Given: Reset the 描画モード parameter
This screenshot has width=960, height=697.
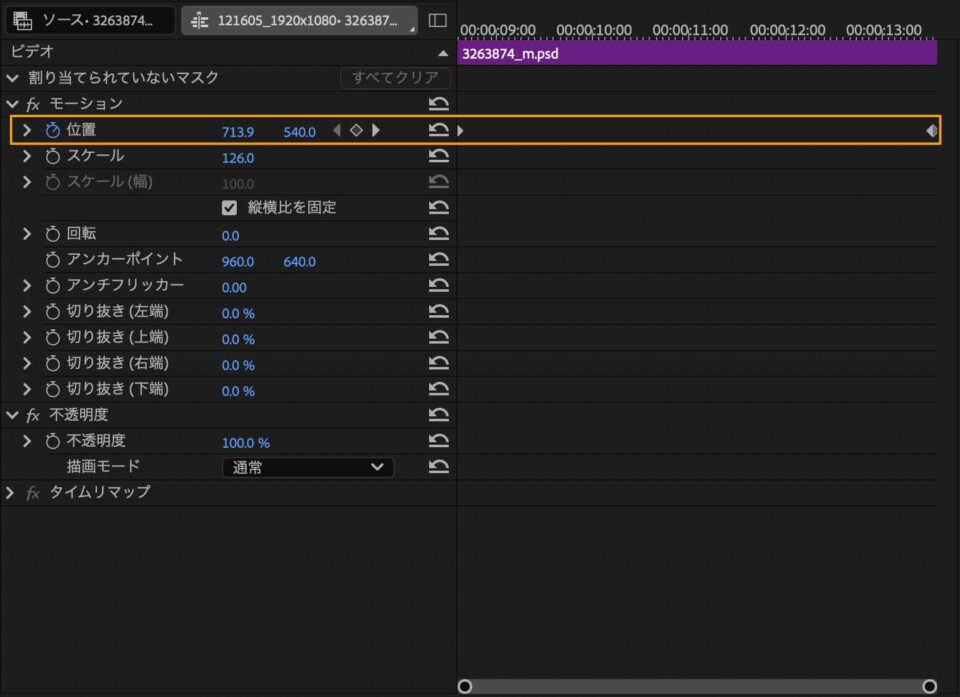Looking at the screenshot, I should [438, 467].
